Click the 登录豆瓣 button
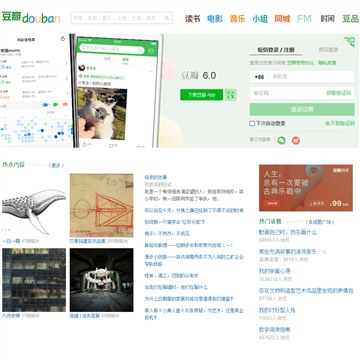The height and width of the screenshot is (360, 360). (x=302, y=109)
